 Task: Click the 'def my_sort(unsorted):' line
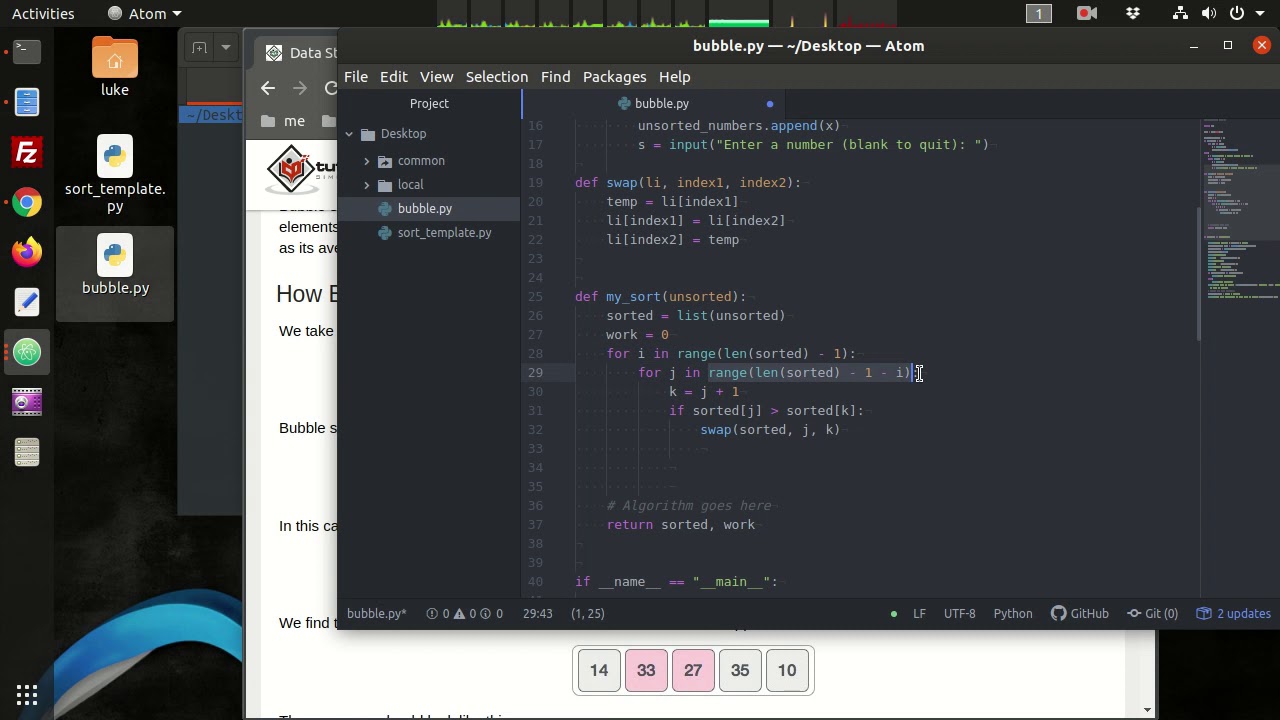660,297
